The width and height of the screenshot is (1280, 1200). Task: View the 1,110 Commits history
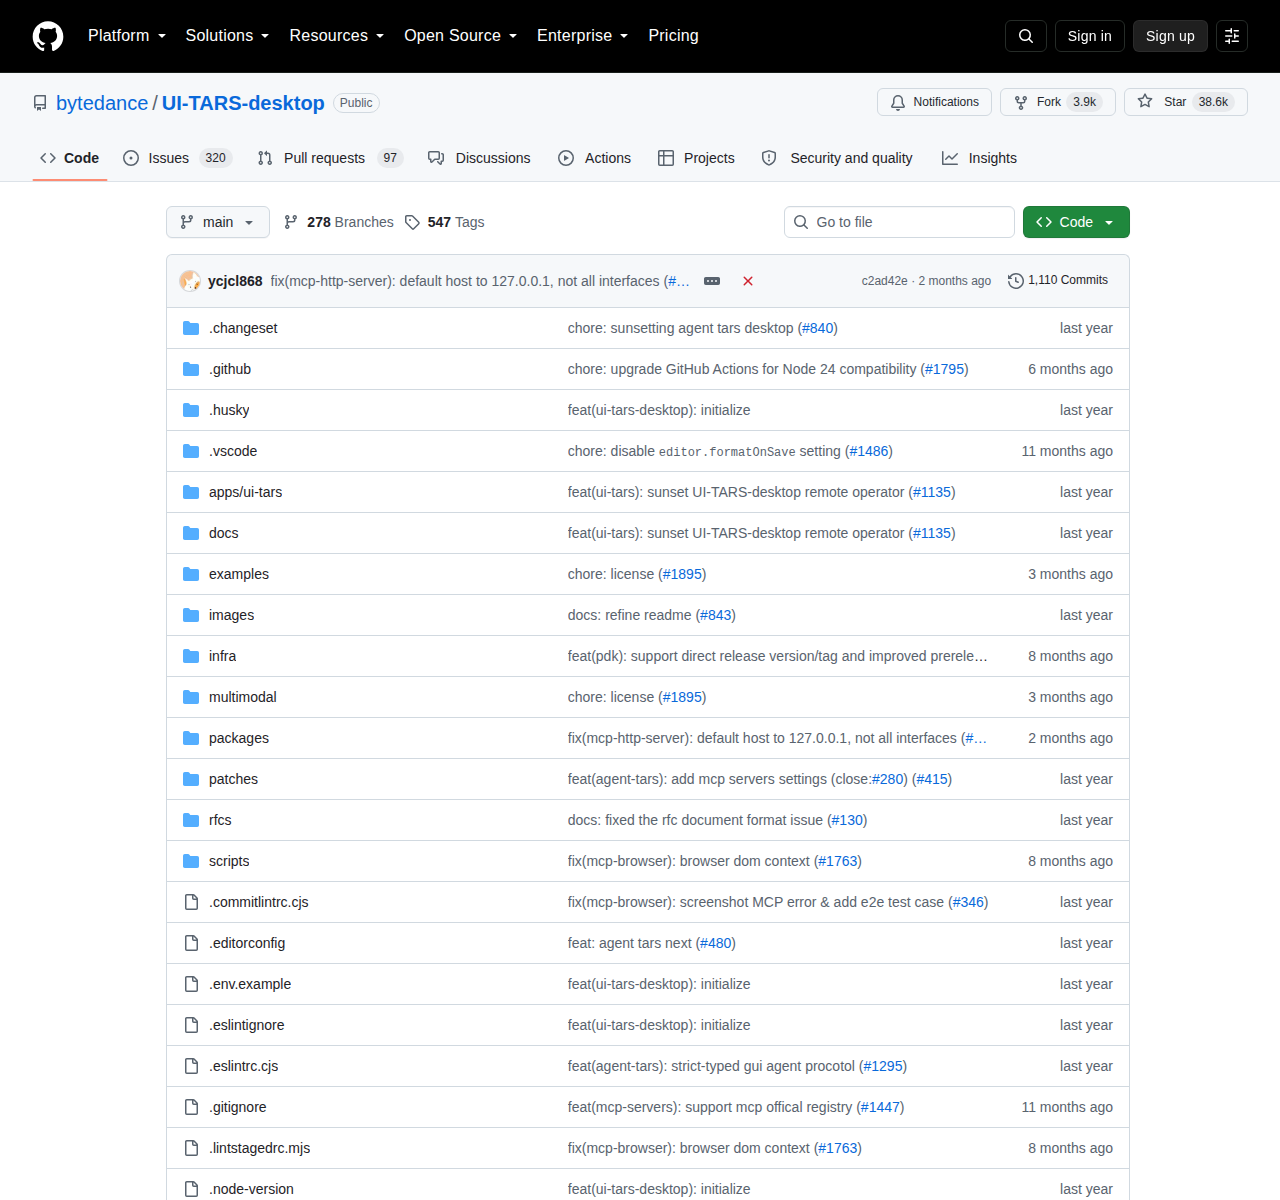1058,280
